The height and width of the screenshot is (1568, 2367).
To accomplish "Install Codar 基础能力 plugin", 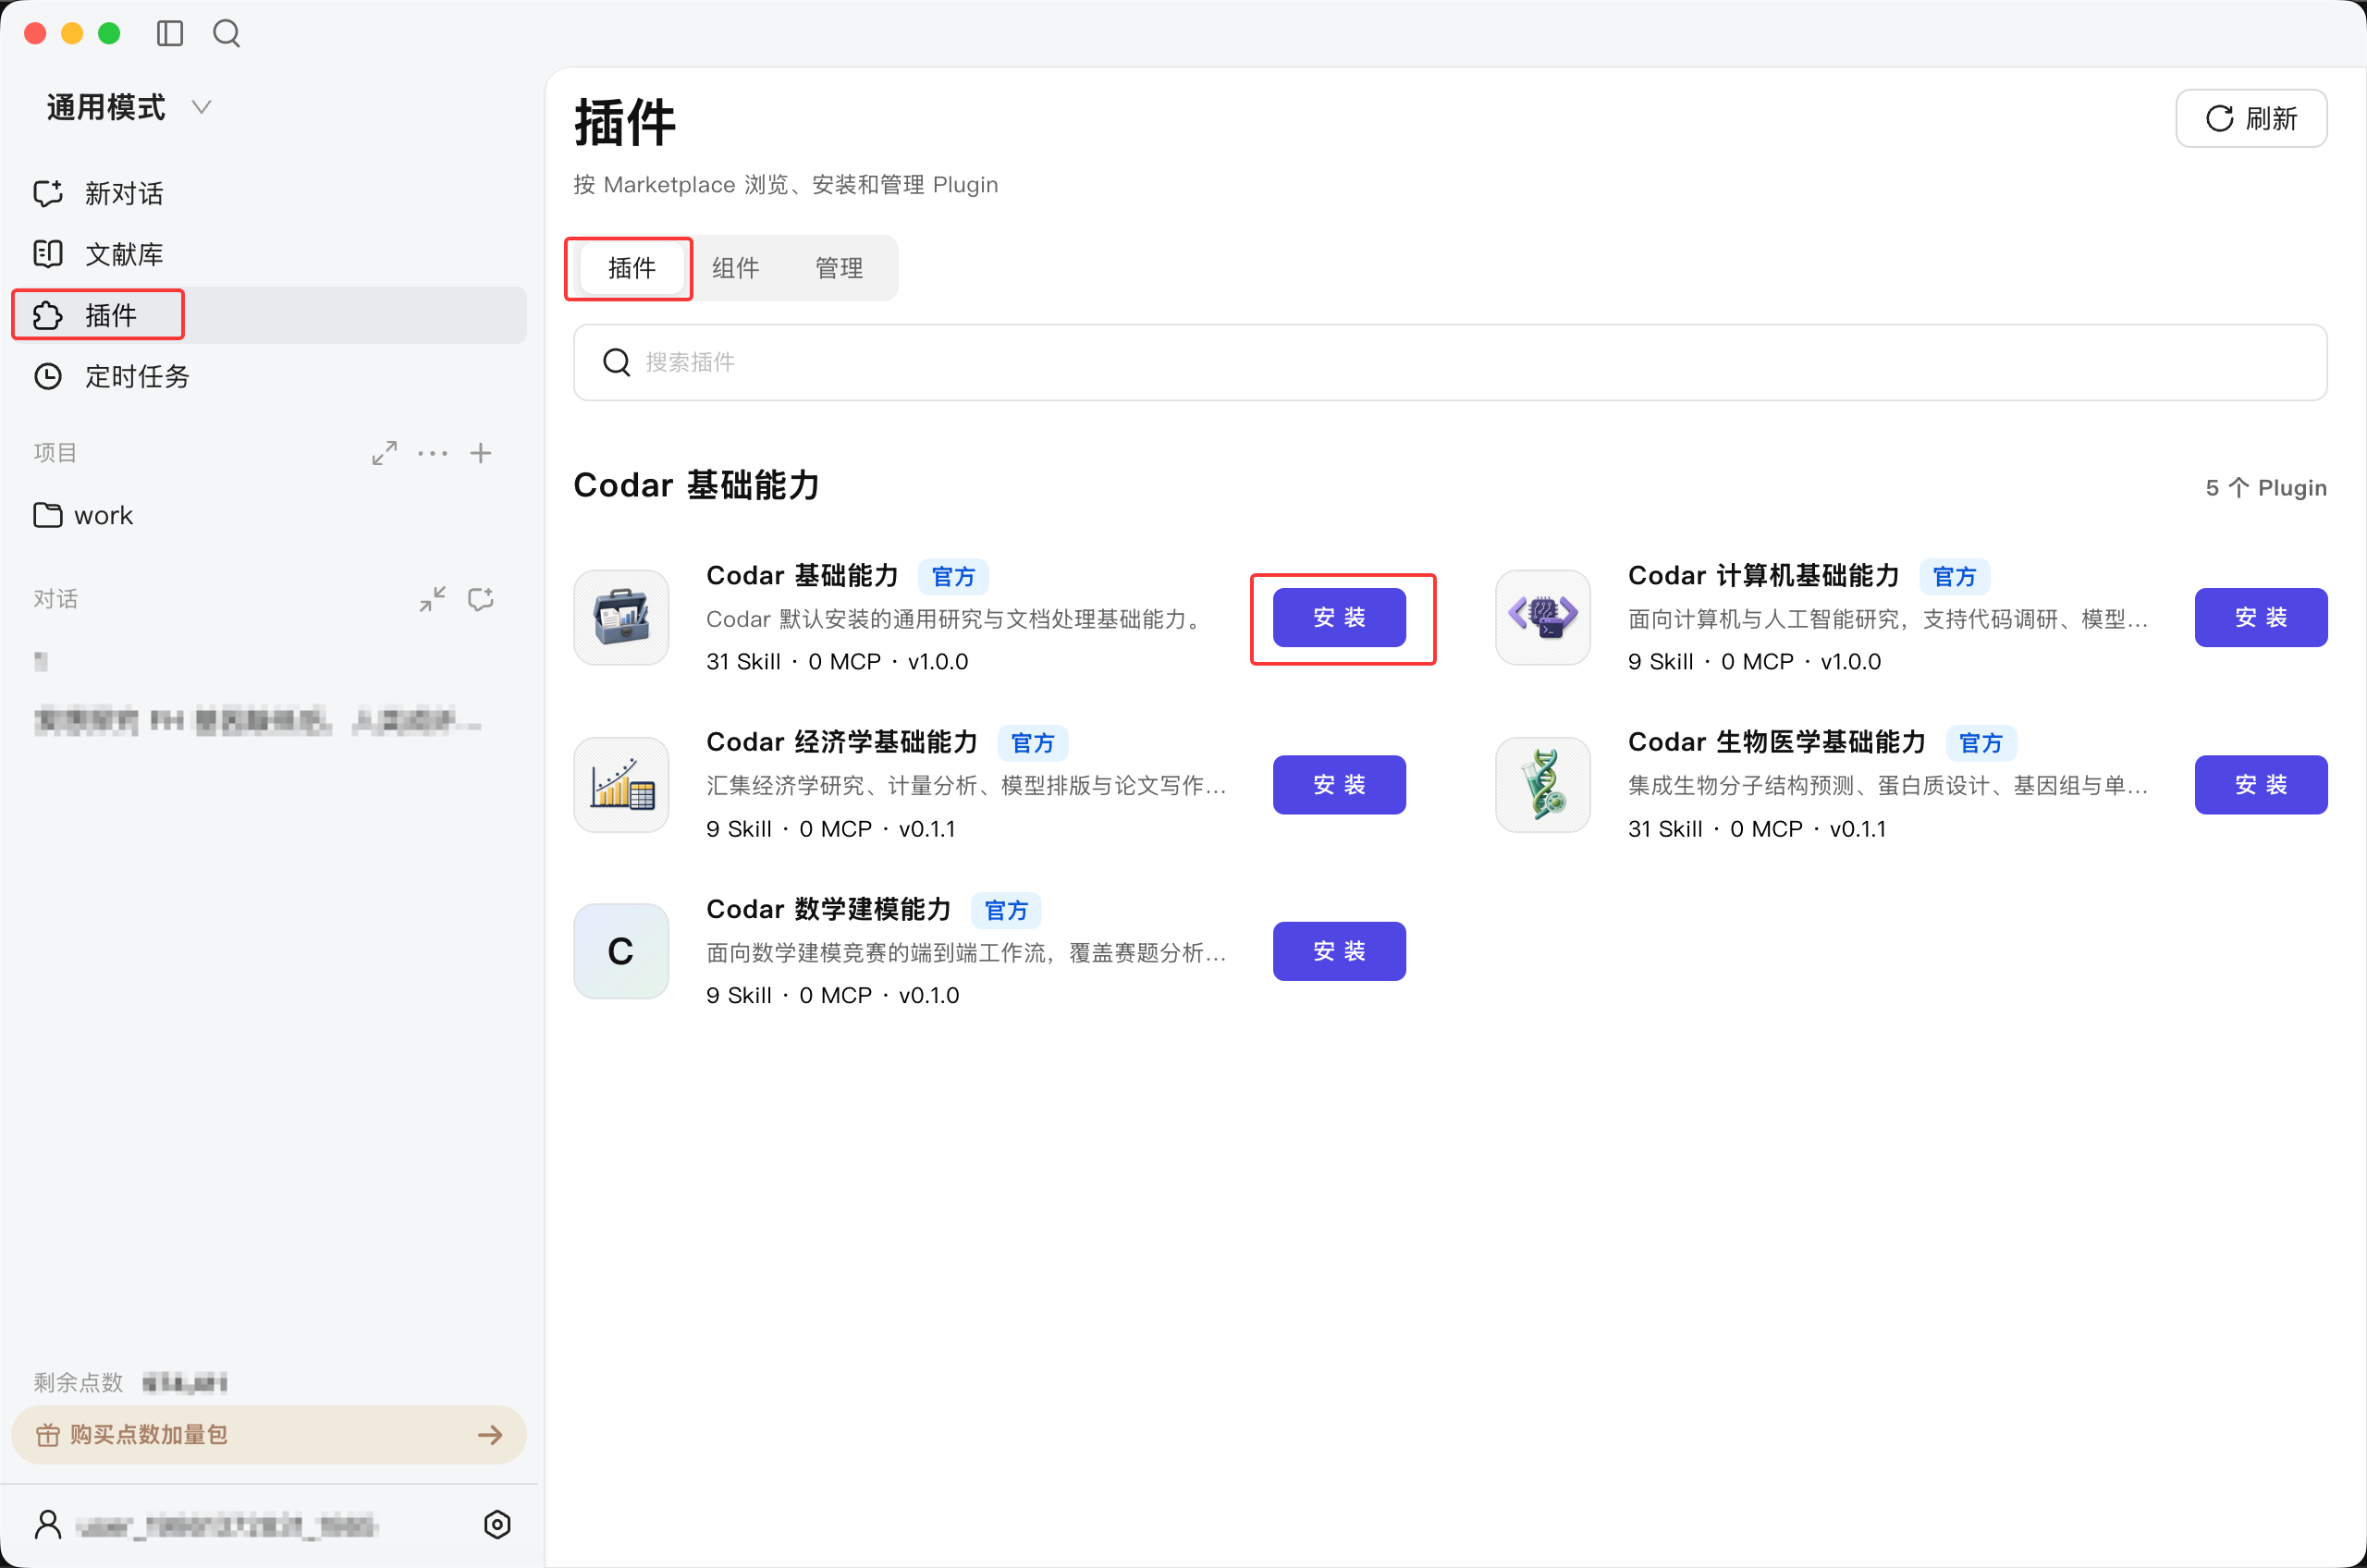I will click(1339, 617).
